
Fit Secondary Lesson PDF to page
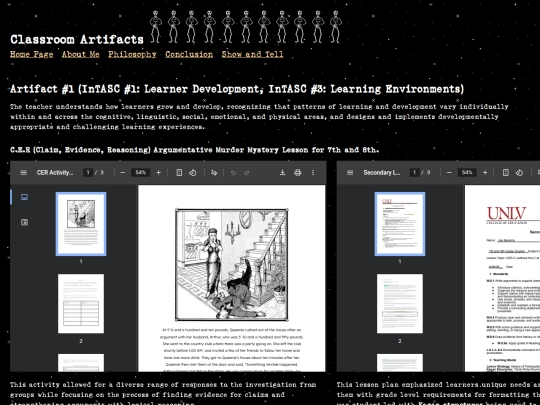pyautogui.click(x=506, y=173)
